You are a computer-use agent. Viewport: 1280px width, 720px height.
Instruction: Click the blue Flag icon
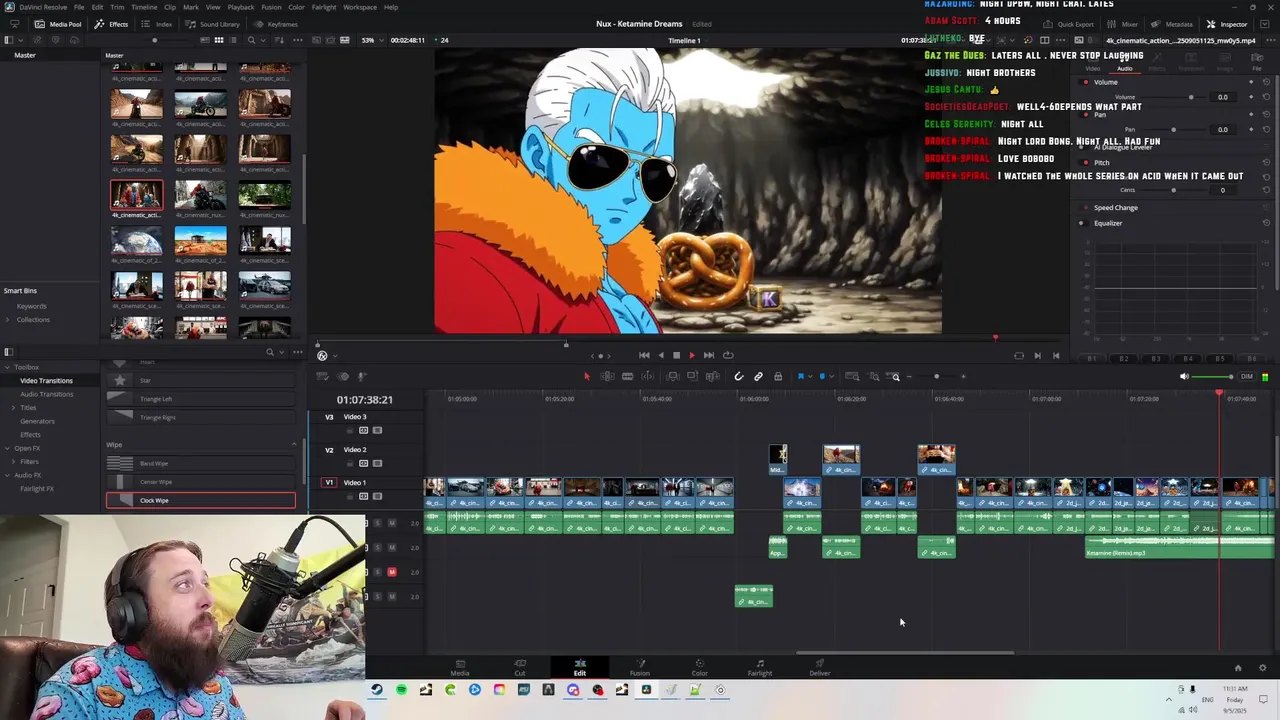pyautogui.click(x=800, y=377)
